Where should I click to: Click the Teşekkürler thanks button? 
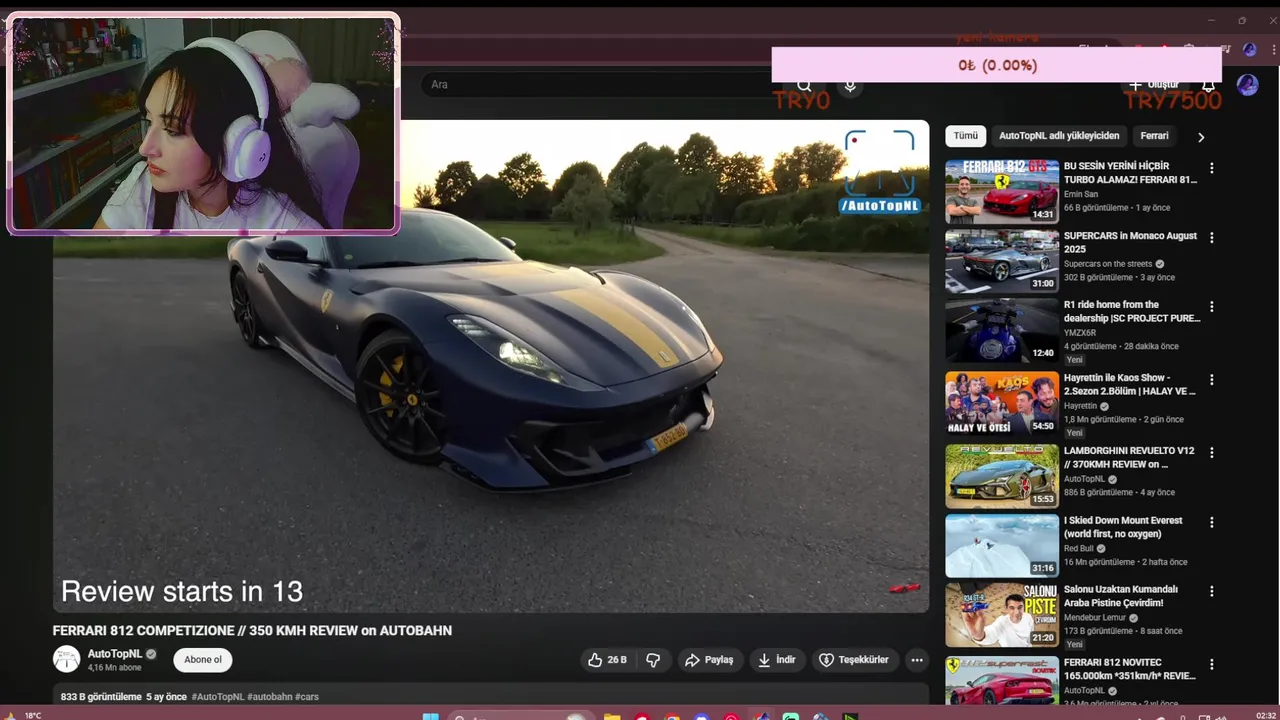click(854, 660)
